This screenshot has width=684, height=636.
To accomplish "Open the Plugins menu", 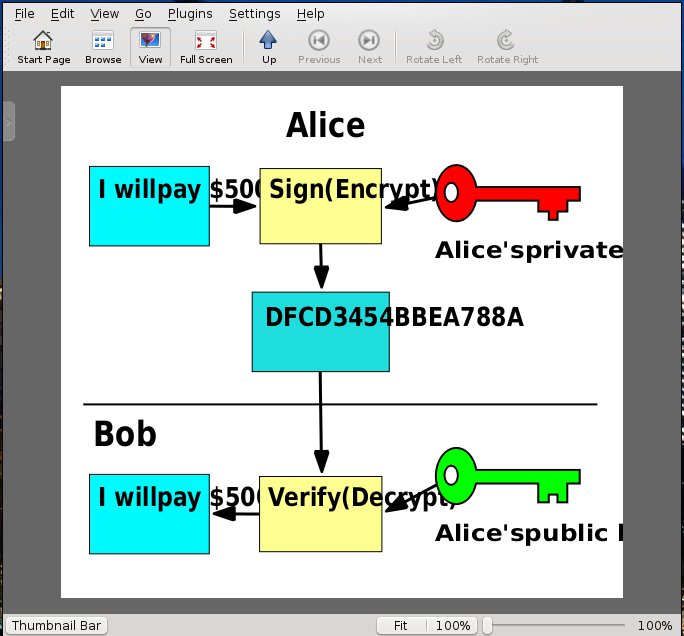I will (x=190, y=14).
